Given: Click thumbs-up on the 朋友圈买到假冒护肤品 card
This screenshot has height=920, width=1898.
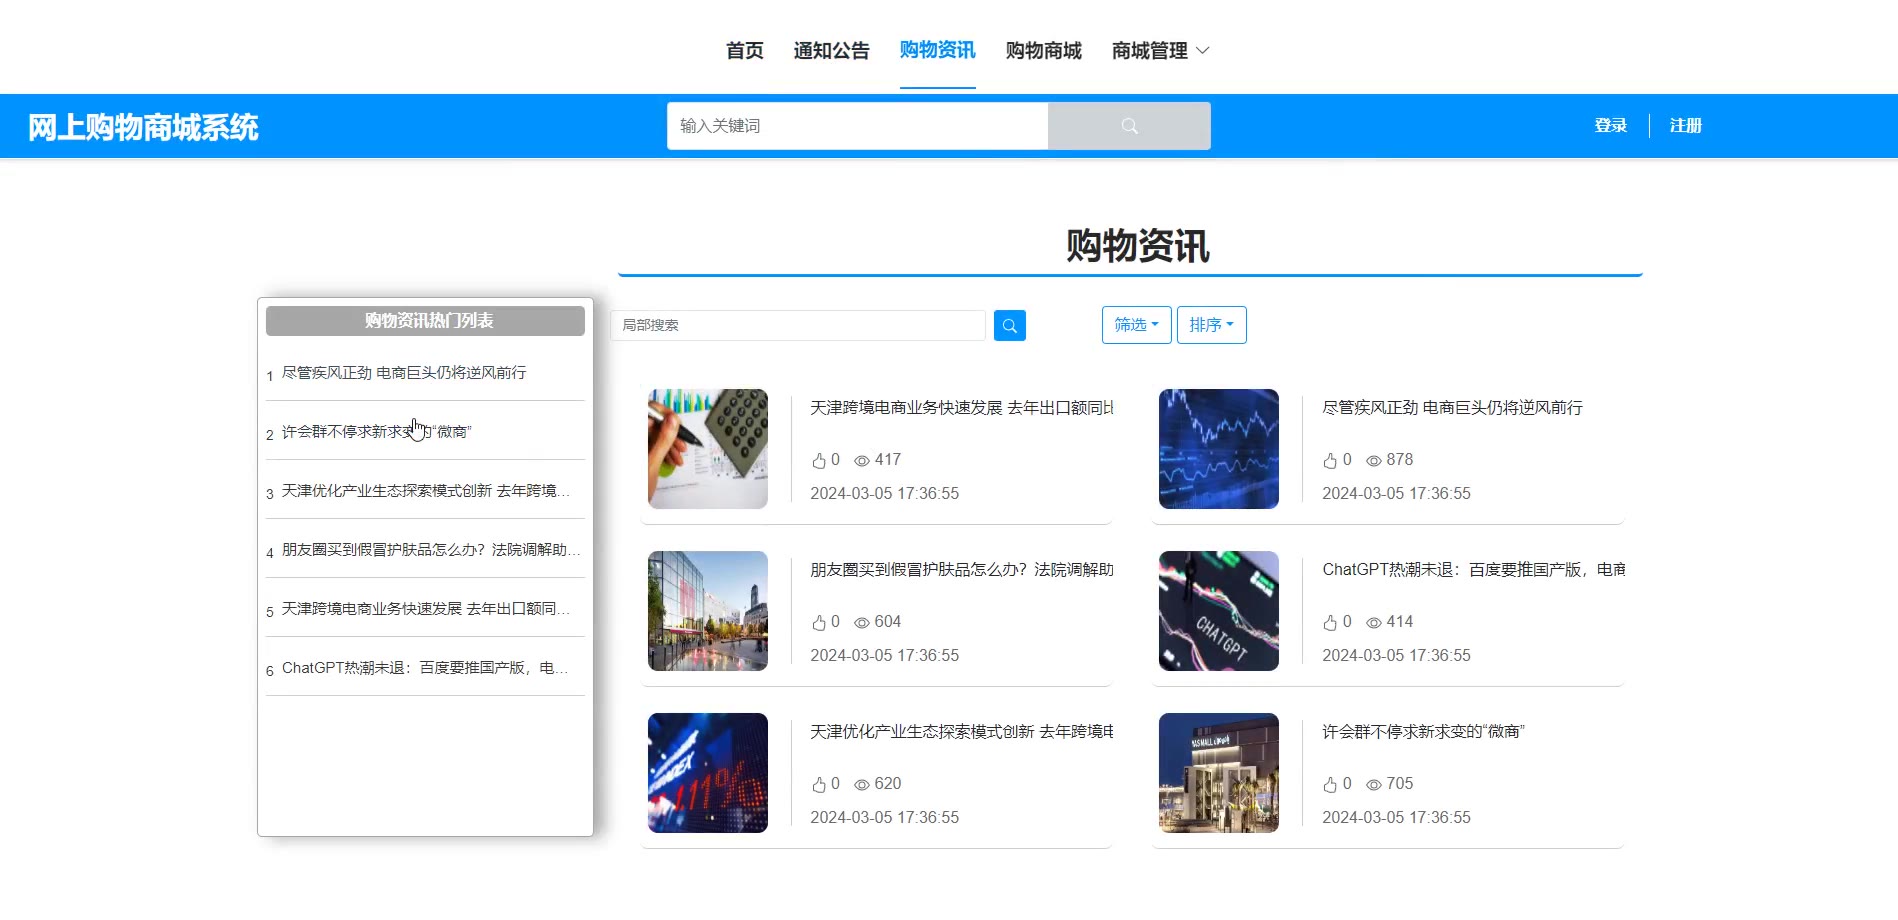Looking at the screenshot, I should pyautogui.click(x=819, y=622).
